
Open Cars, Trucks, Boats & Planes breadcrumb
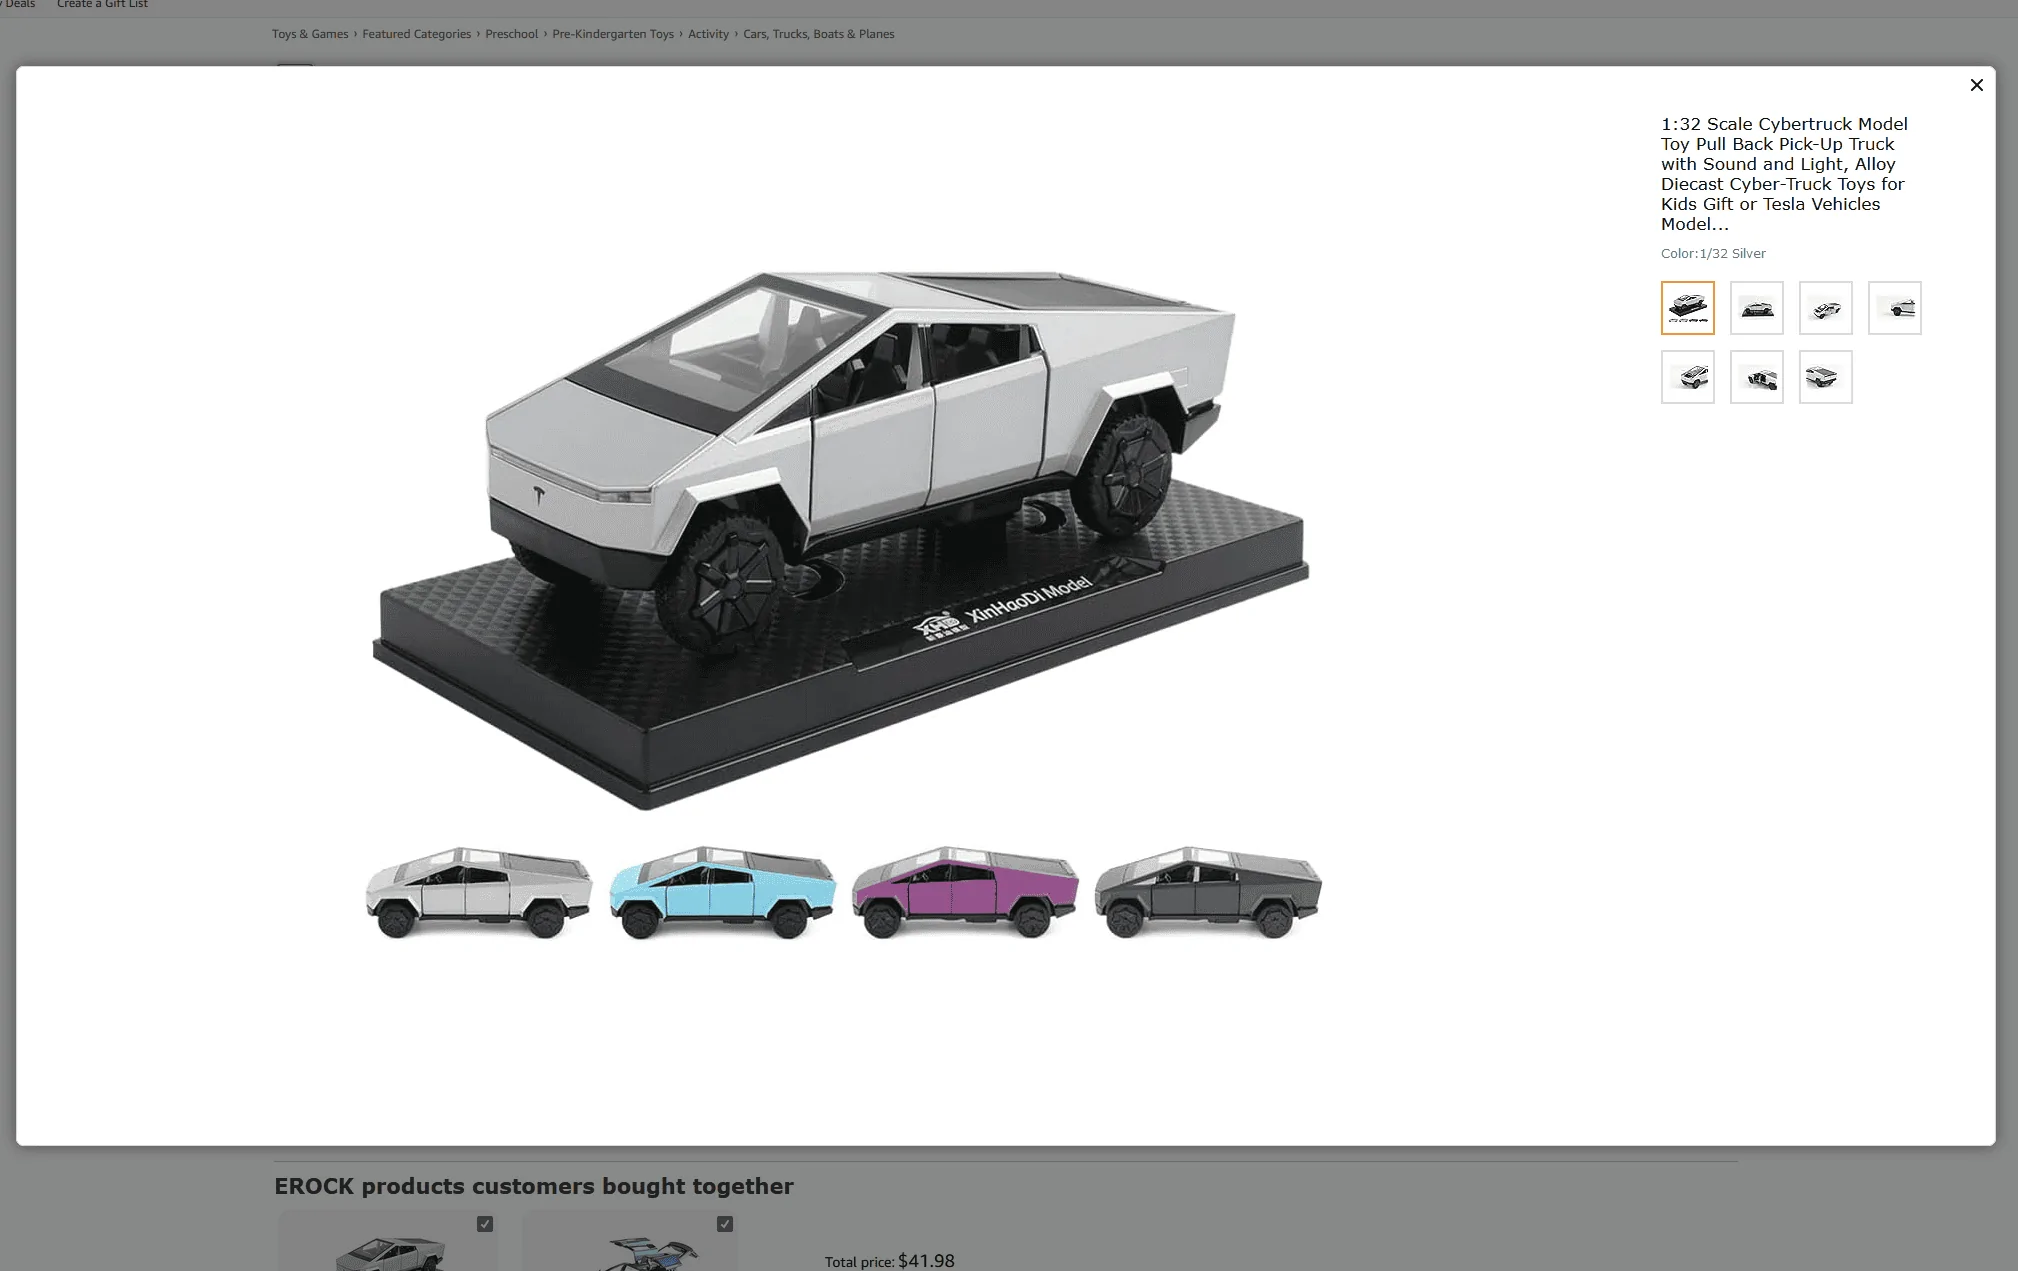tap(818, 34)
